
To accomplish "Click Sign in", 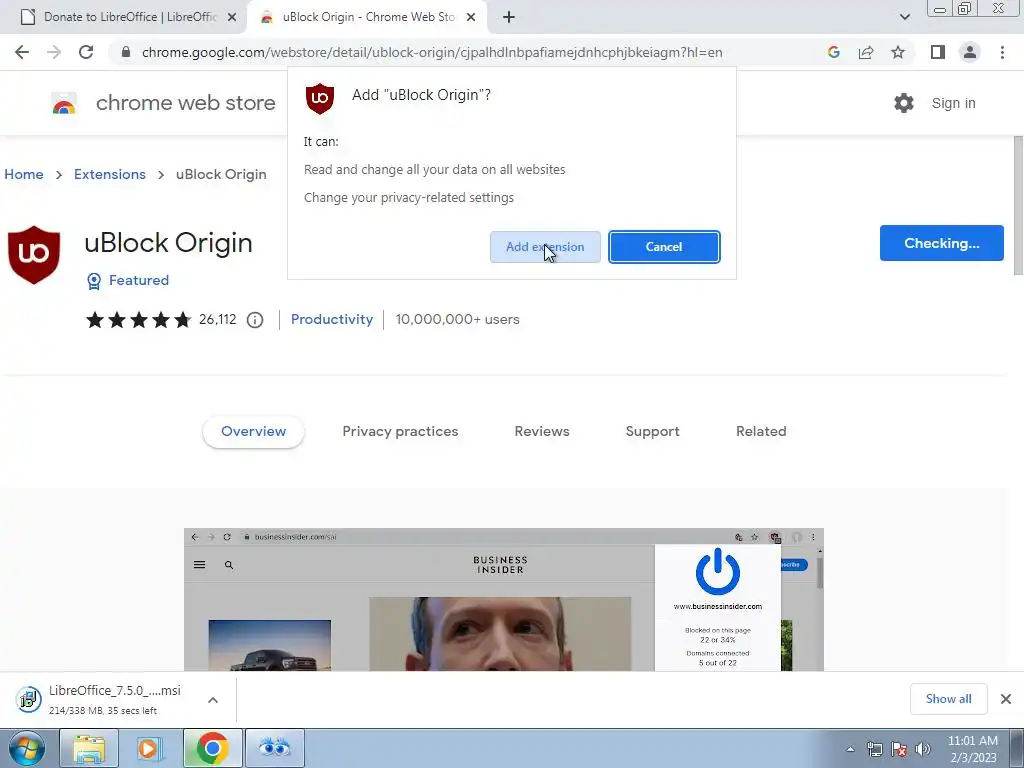I will point(953,103).
